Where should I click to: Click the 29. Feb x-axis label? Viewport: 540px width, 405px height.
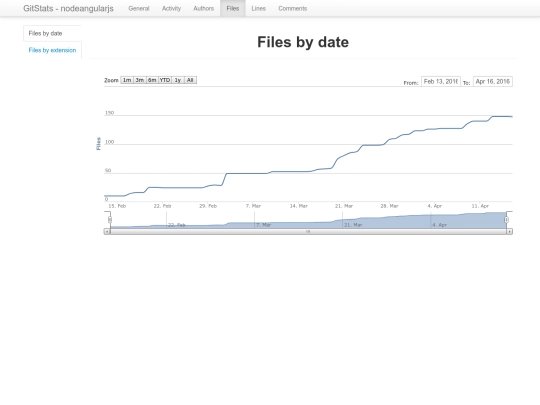(208, 206)
